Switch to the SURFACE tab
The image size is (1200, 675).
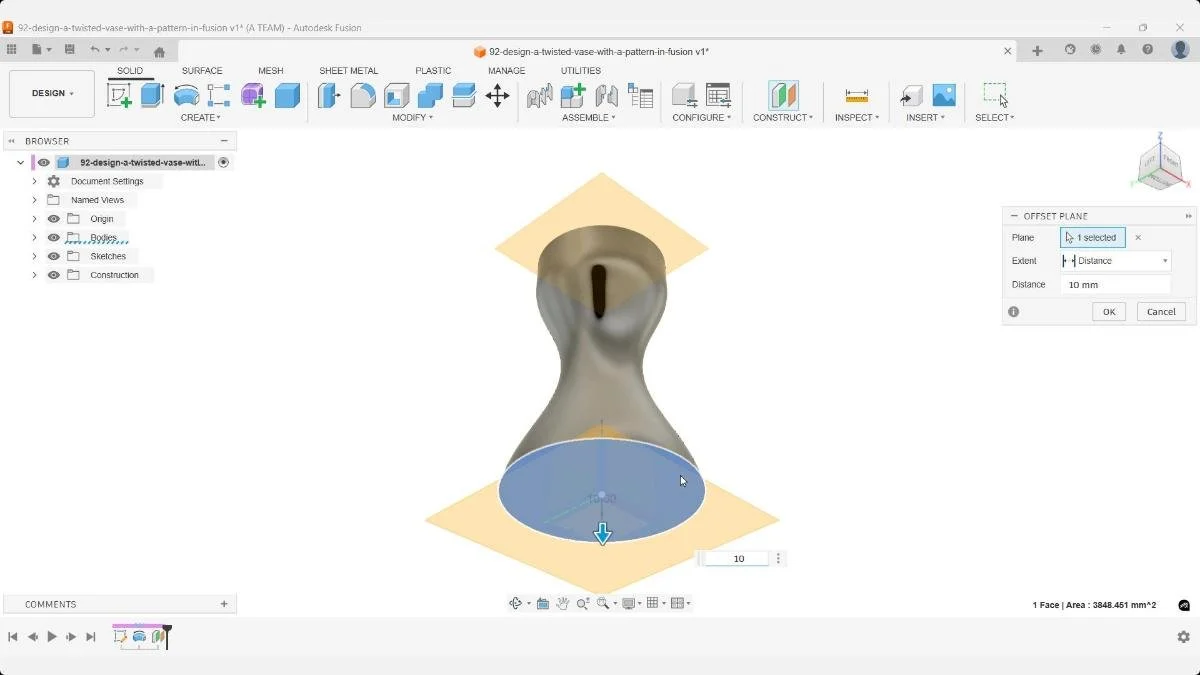[202, 70]
